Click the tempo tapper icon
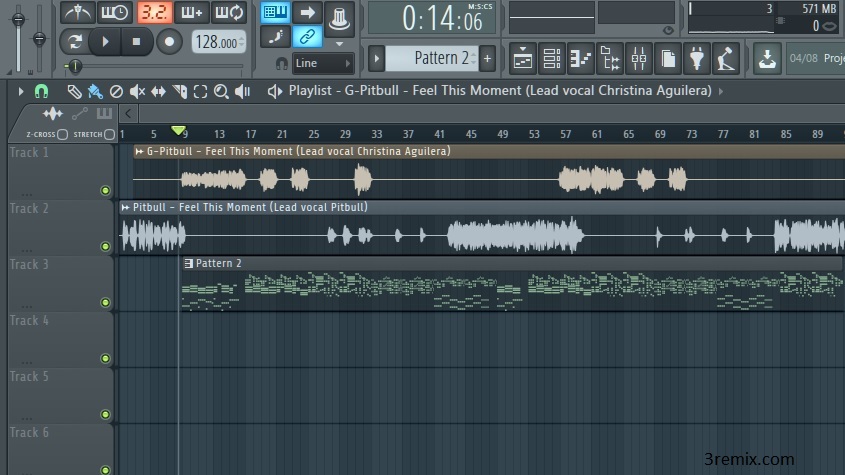Screen dimensions: 845x475 pyautogui.click(x=726, y=58)
